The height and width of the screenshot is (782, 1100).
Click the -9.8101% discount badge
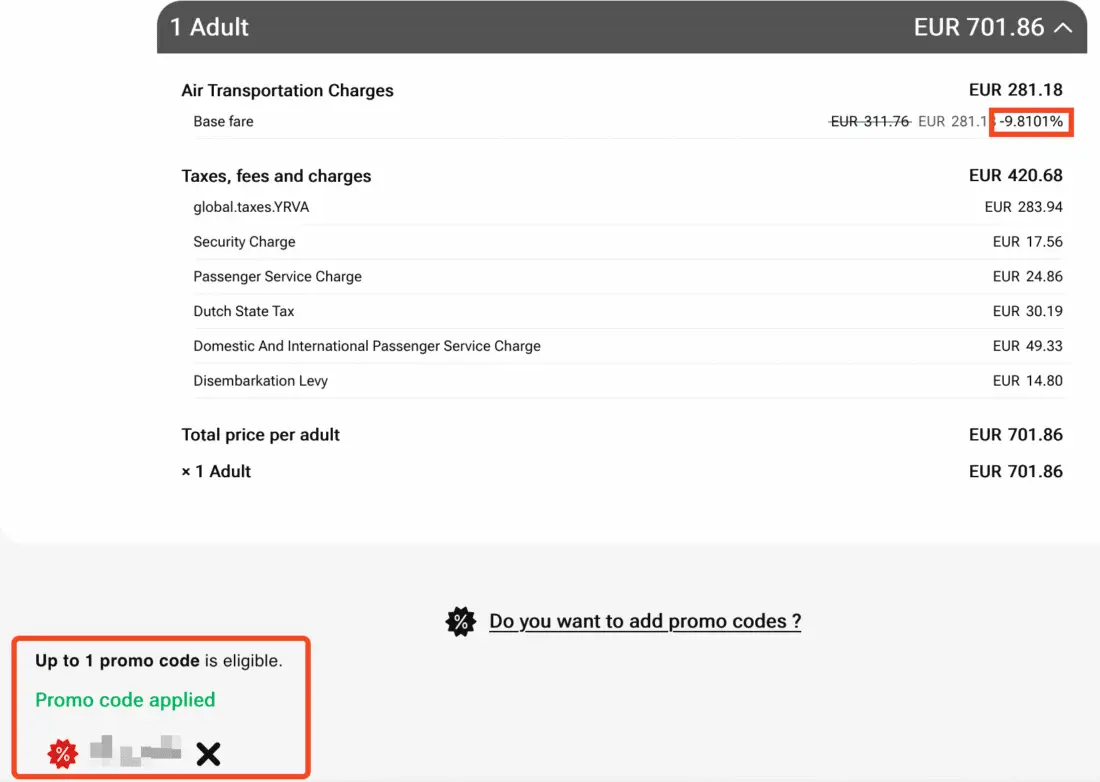[1031, 122]
